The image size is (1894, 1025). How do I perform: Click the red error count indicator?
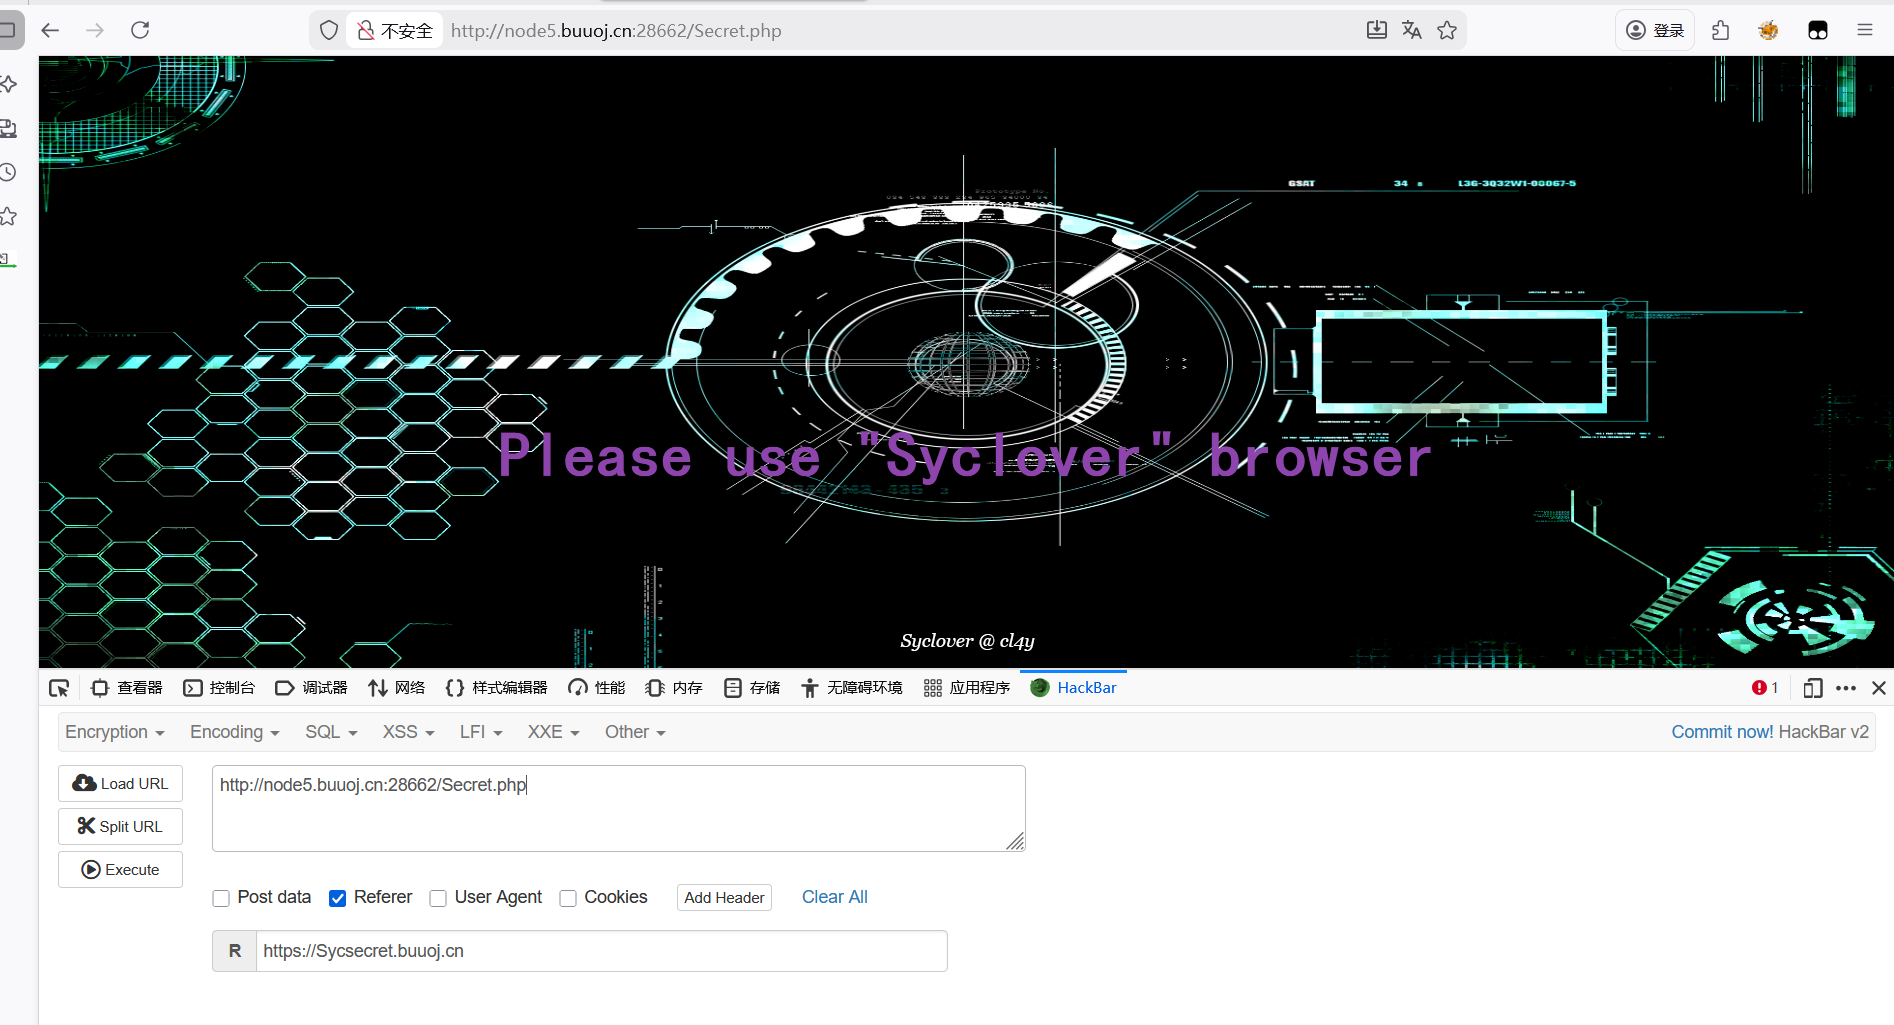[x=1764, y=688]
